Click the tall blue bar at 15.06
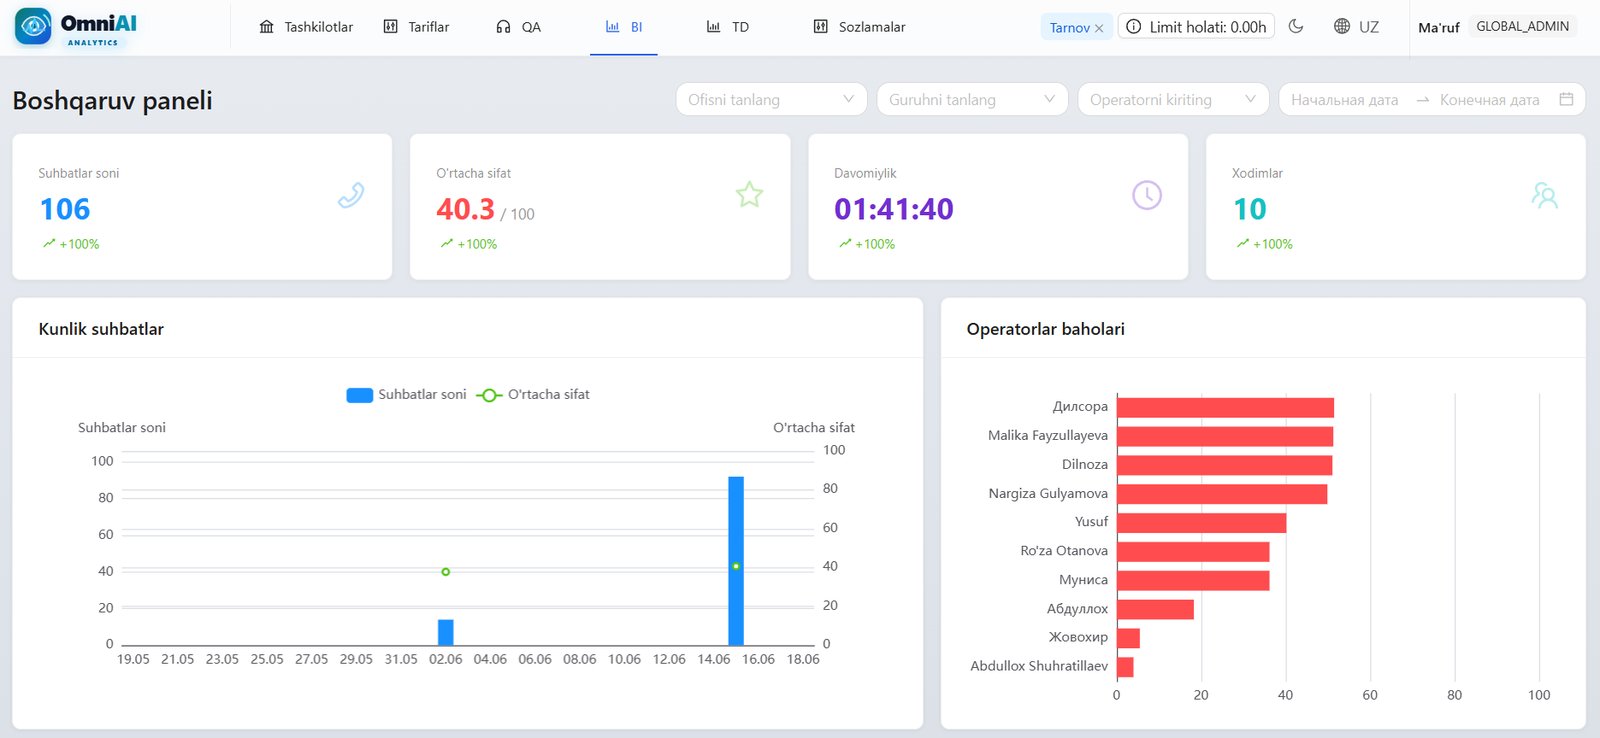1600x738 pixels. pos(736,560)
